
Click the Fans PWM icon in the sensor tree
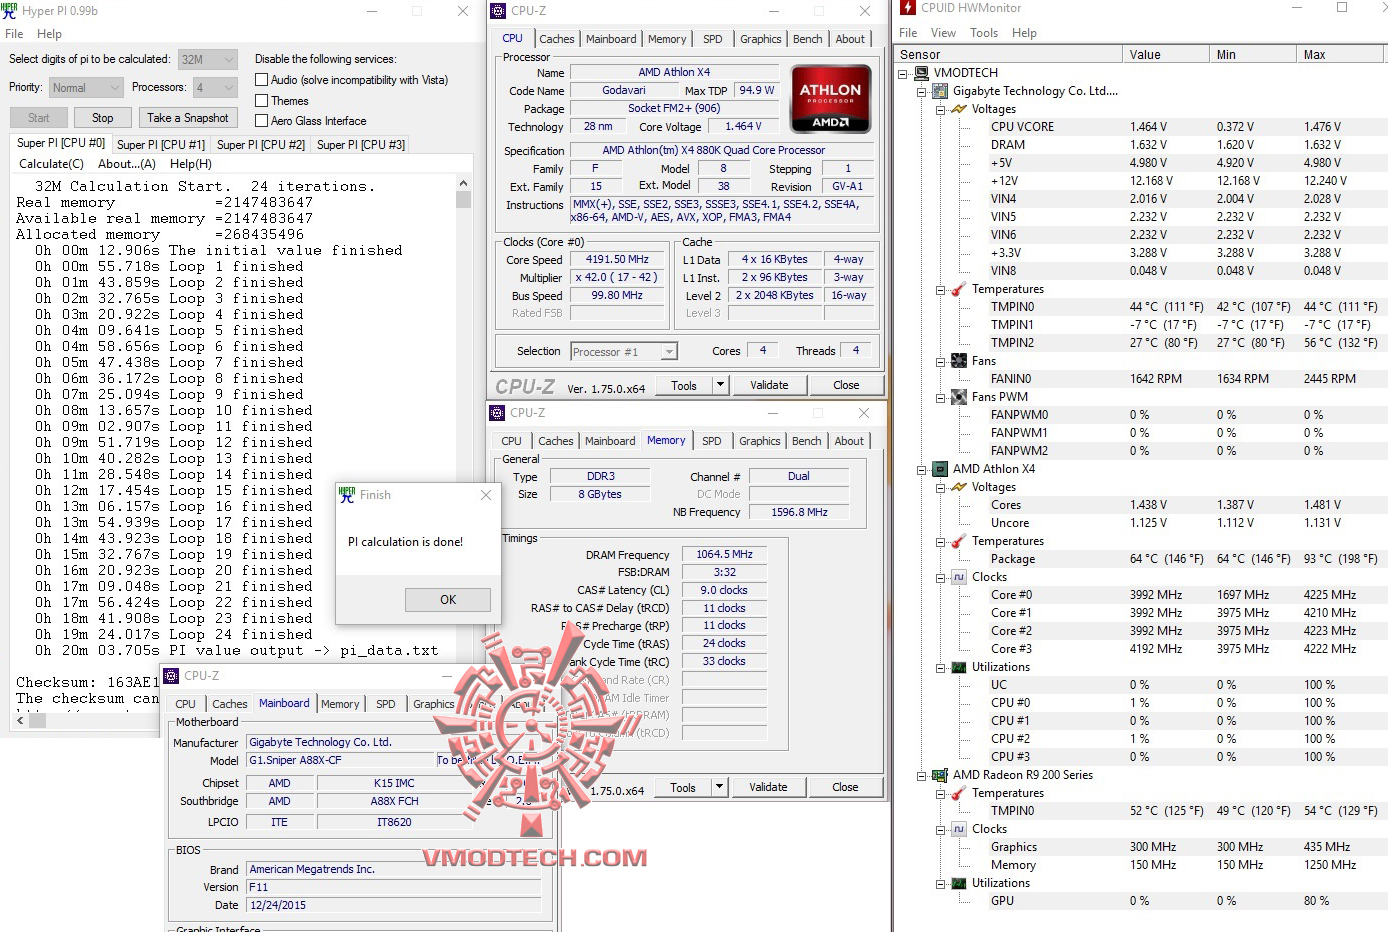[x=959, y=397]
